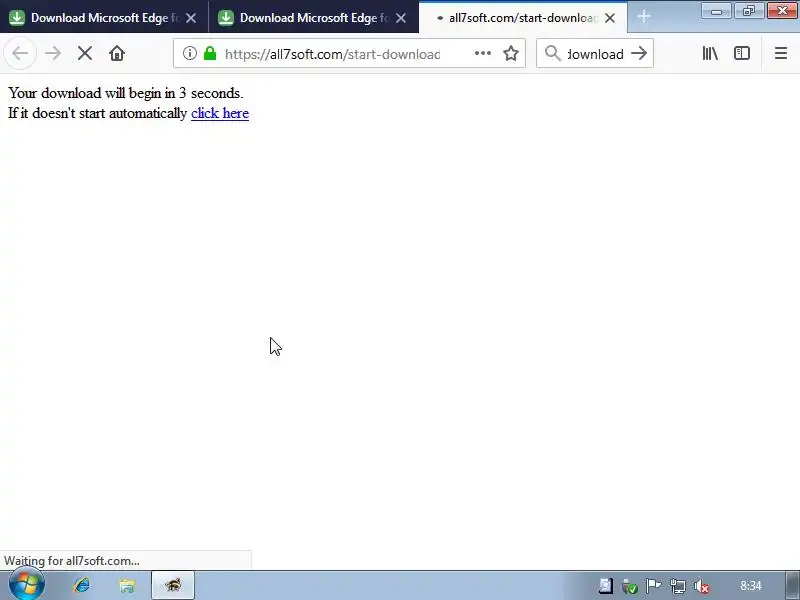The height and width of the screenshot is (600, 800).
Task: Click into the search box with 'download'
Action: pos(595,54)
